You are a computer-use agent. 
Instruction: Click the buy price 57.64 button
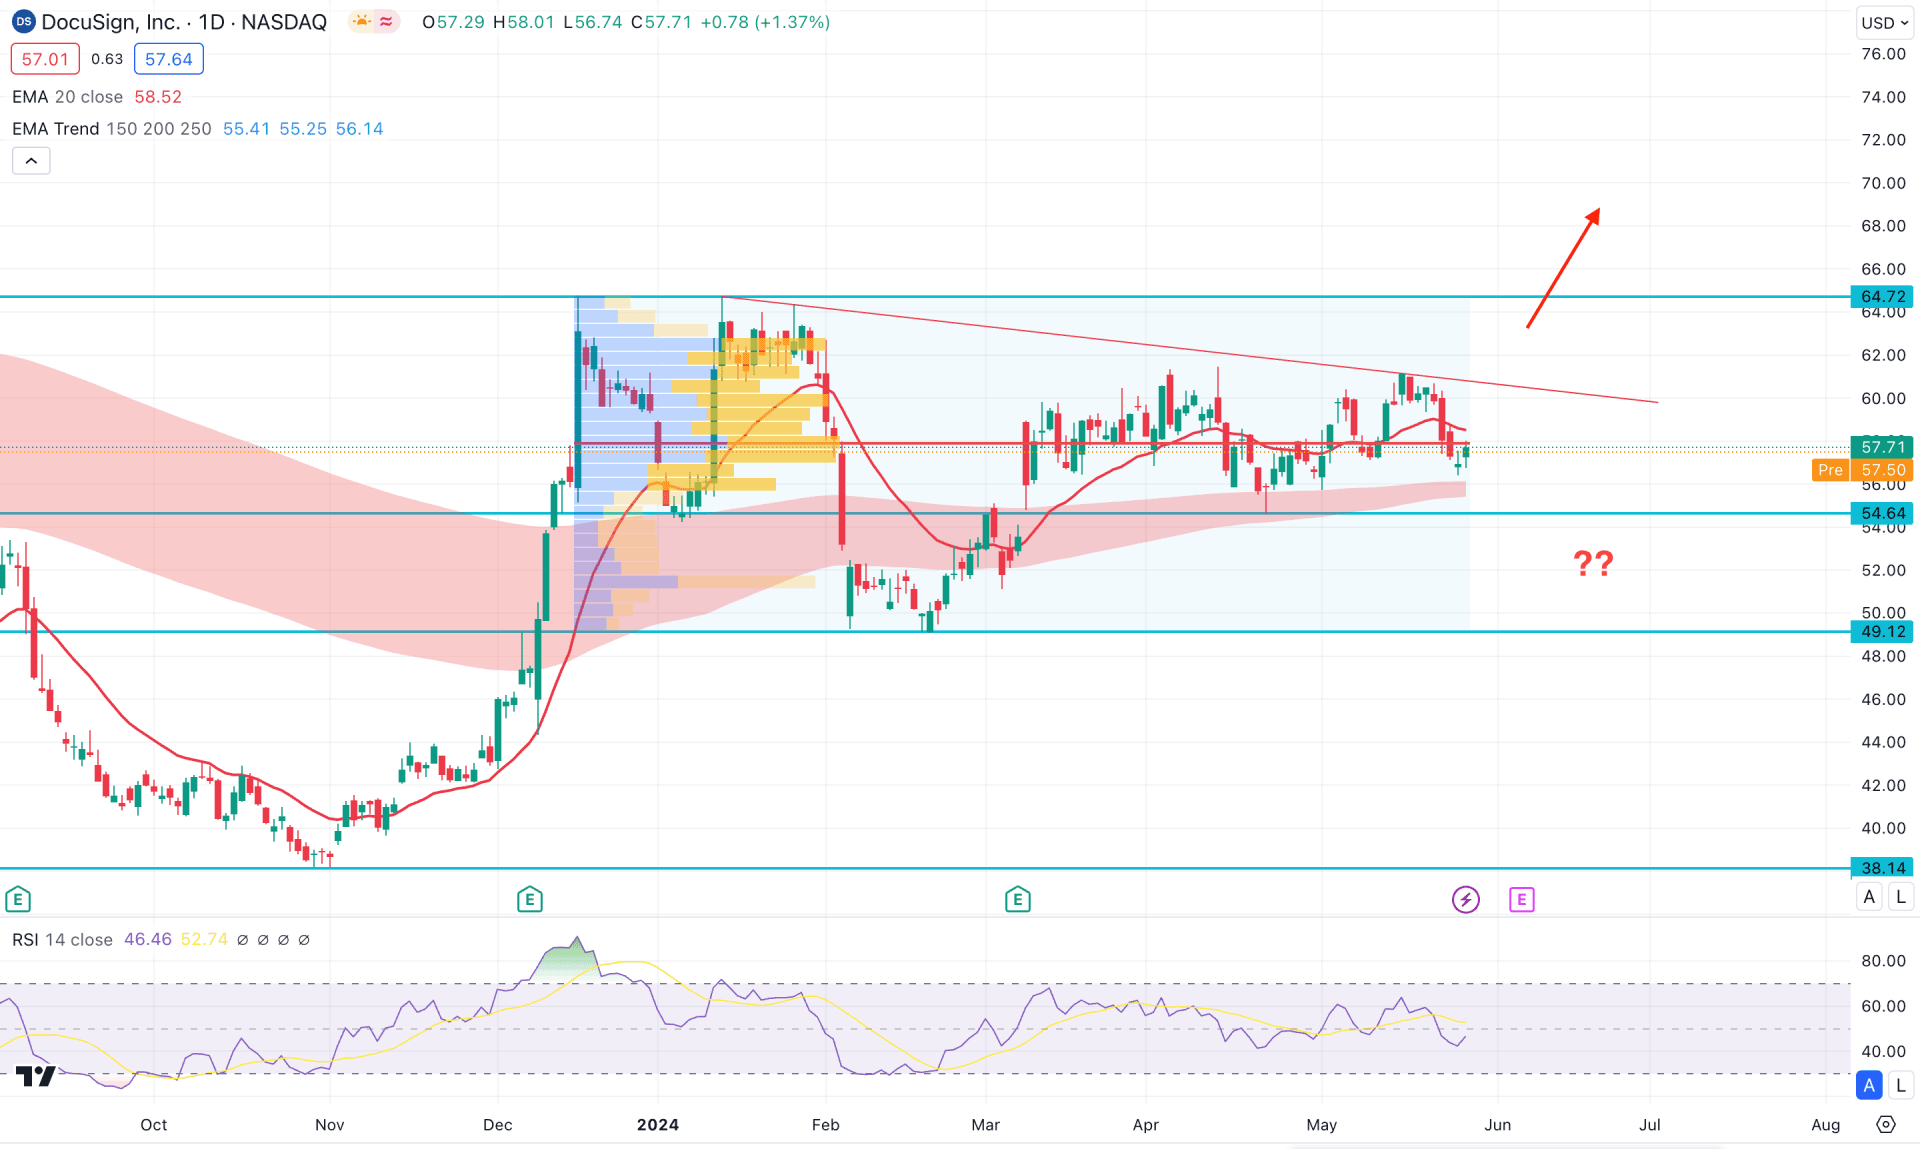[168, 59]
